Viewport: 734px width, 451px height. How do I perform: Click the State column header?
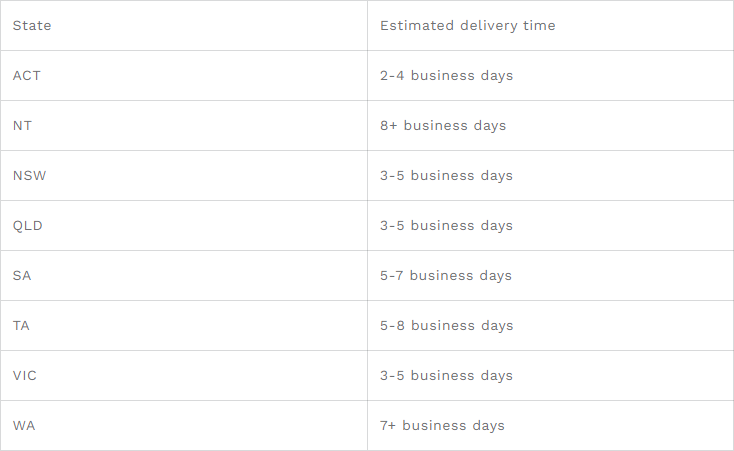tap(184, 25)
